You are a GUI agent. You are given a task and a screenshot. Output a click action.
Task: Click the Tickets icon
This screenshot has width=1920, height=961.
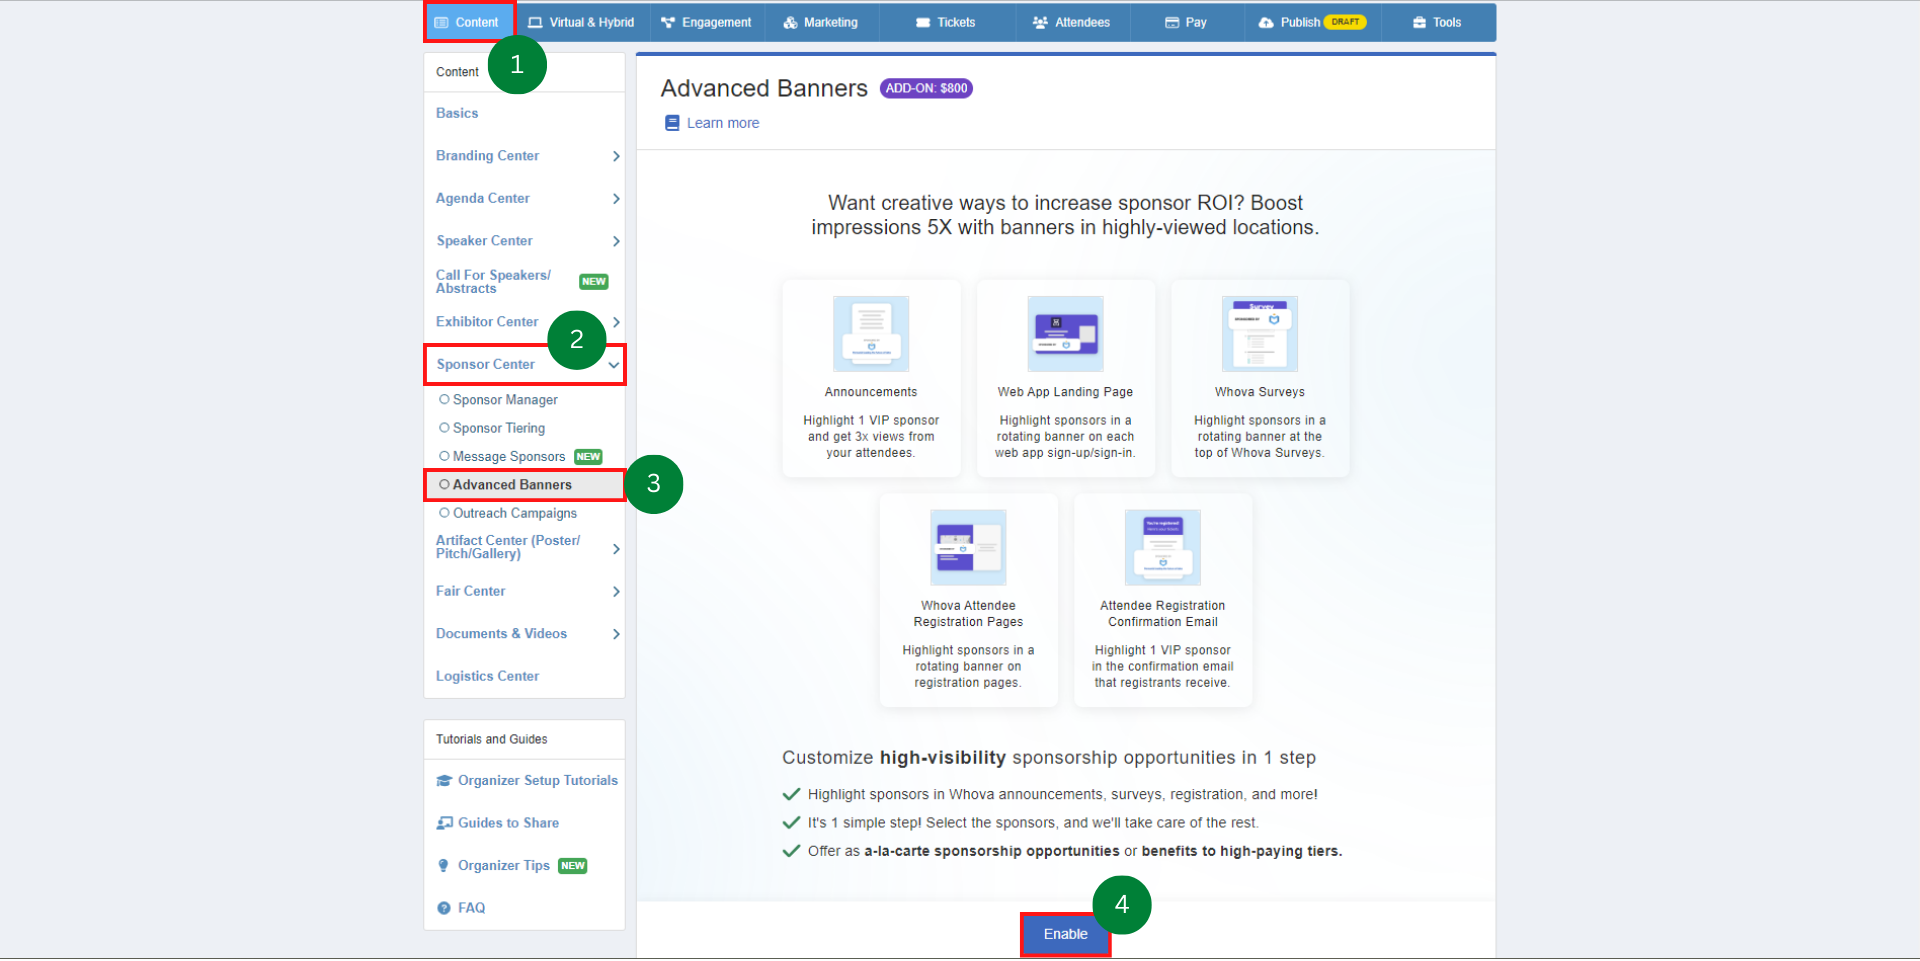click(923, 22)
